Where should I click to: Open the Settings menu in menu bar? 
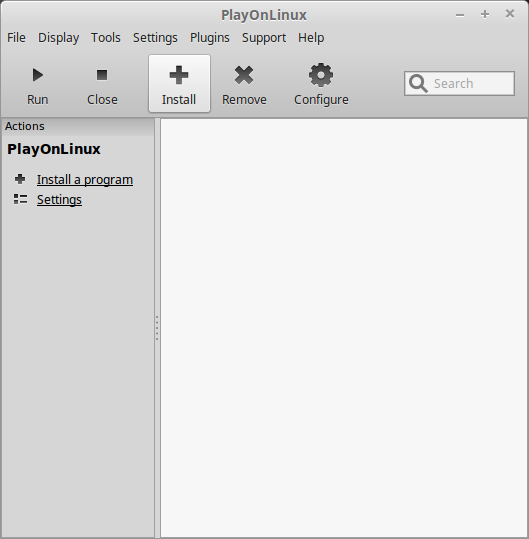(155, 37)
